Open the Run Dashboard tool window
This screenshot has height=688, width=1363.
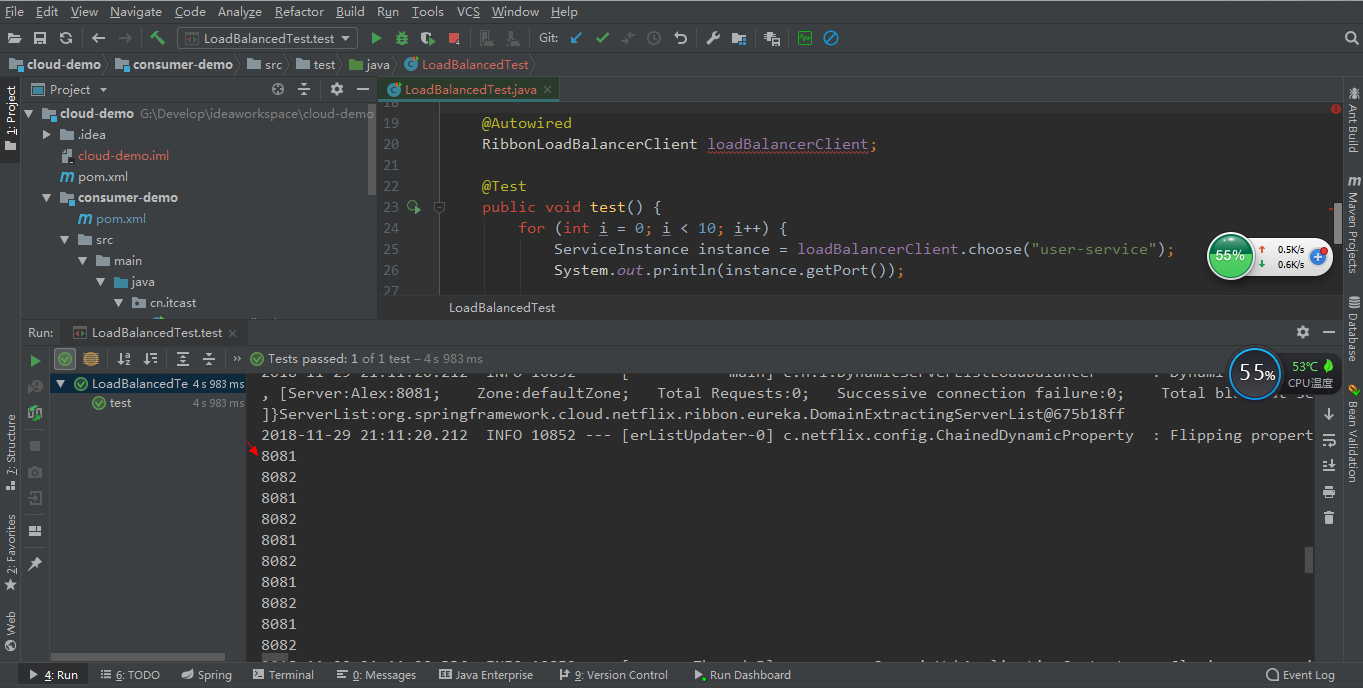pyautogui.click(x=741, y=675)
